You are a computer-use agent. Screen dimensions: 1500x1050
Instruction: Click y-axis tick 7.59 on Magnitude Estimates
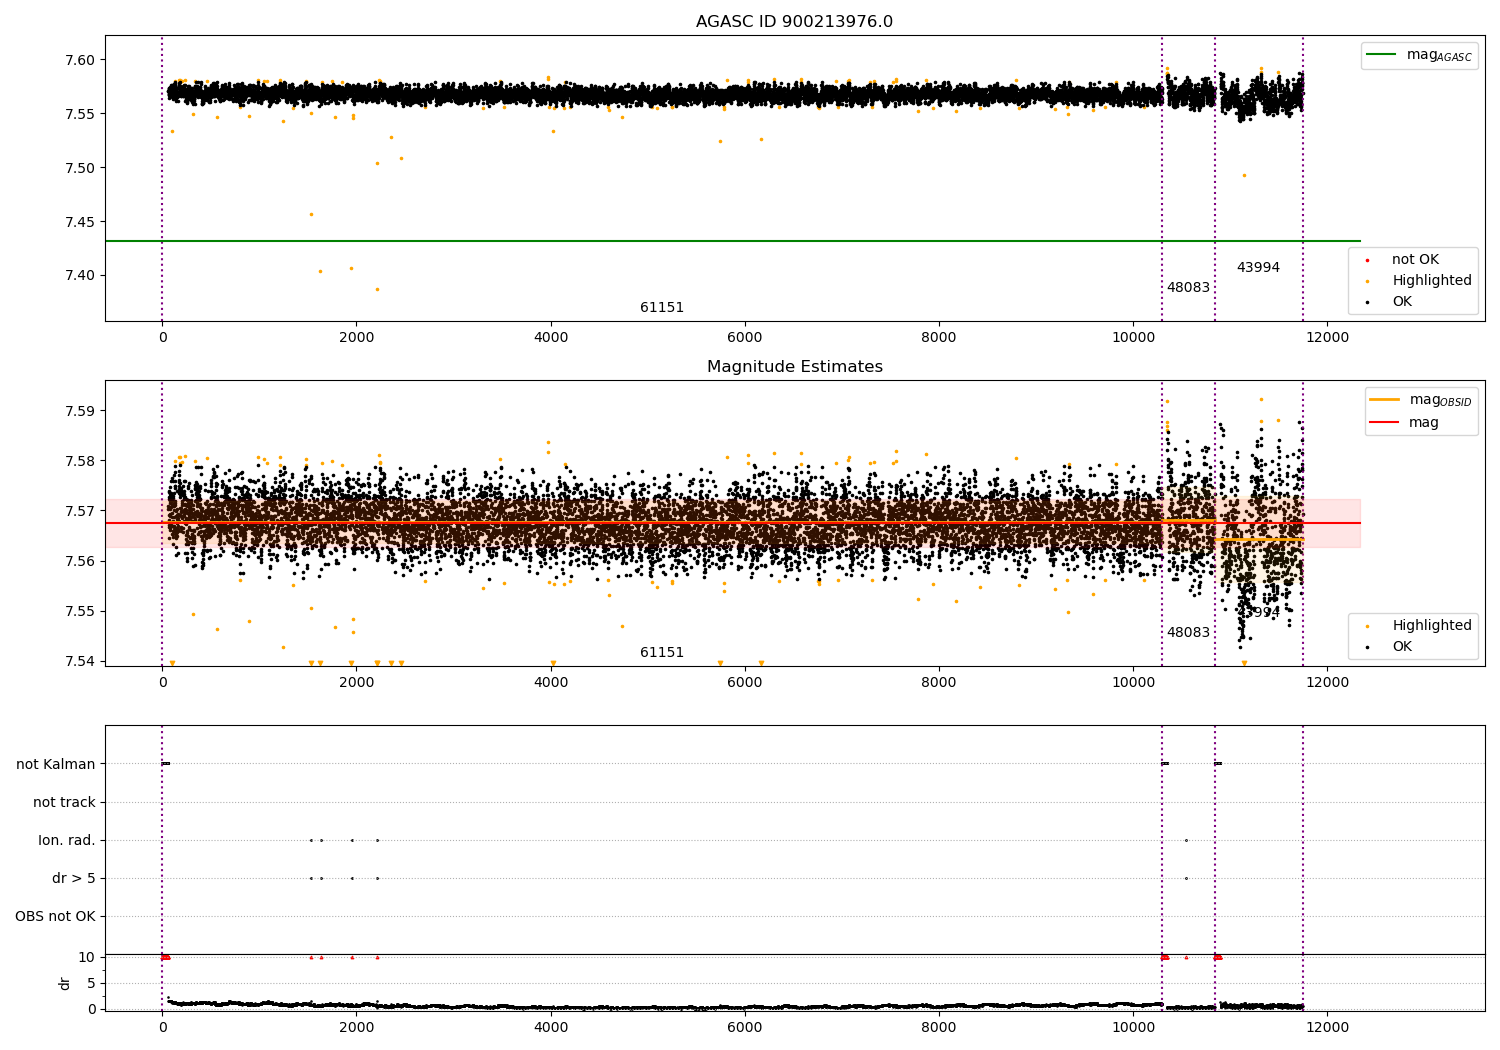(80, 411)
